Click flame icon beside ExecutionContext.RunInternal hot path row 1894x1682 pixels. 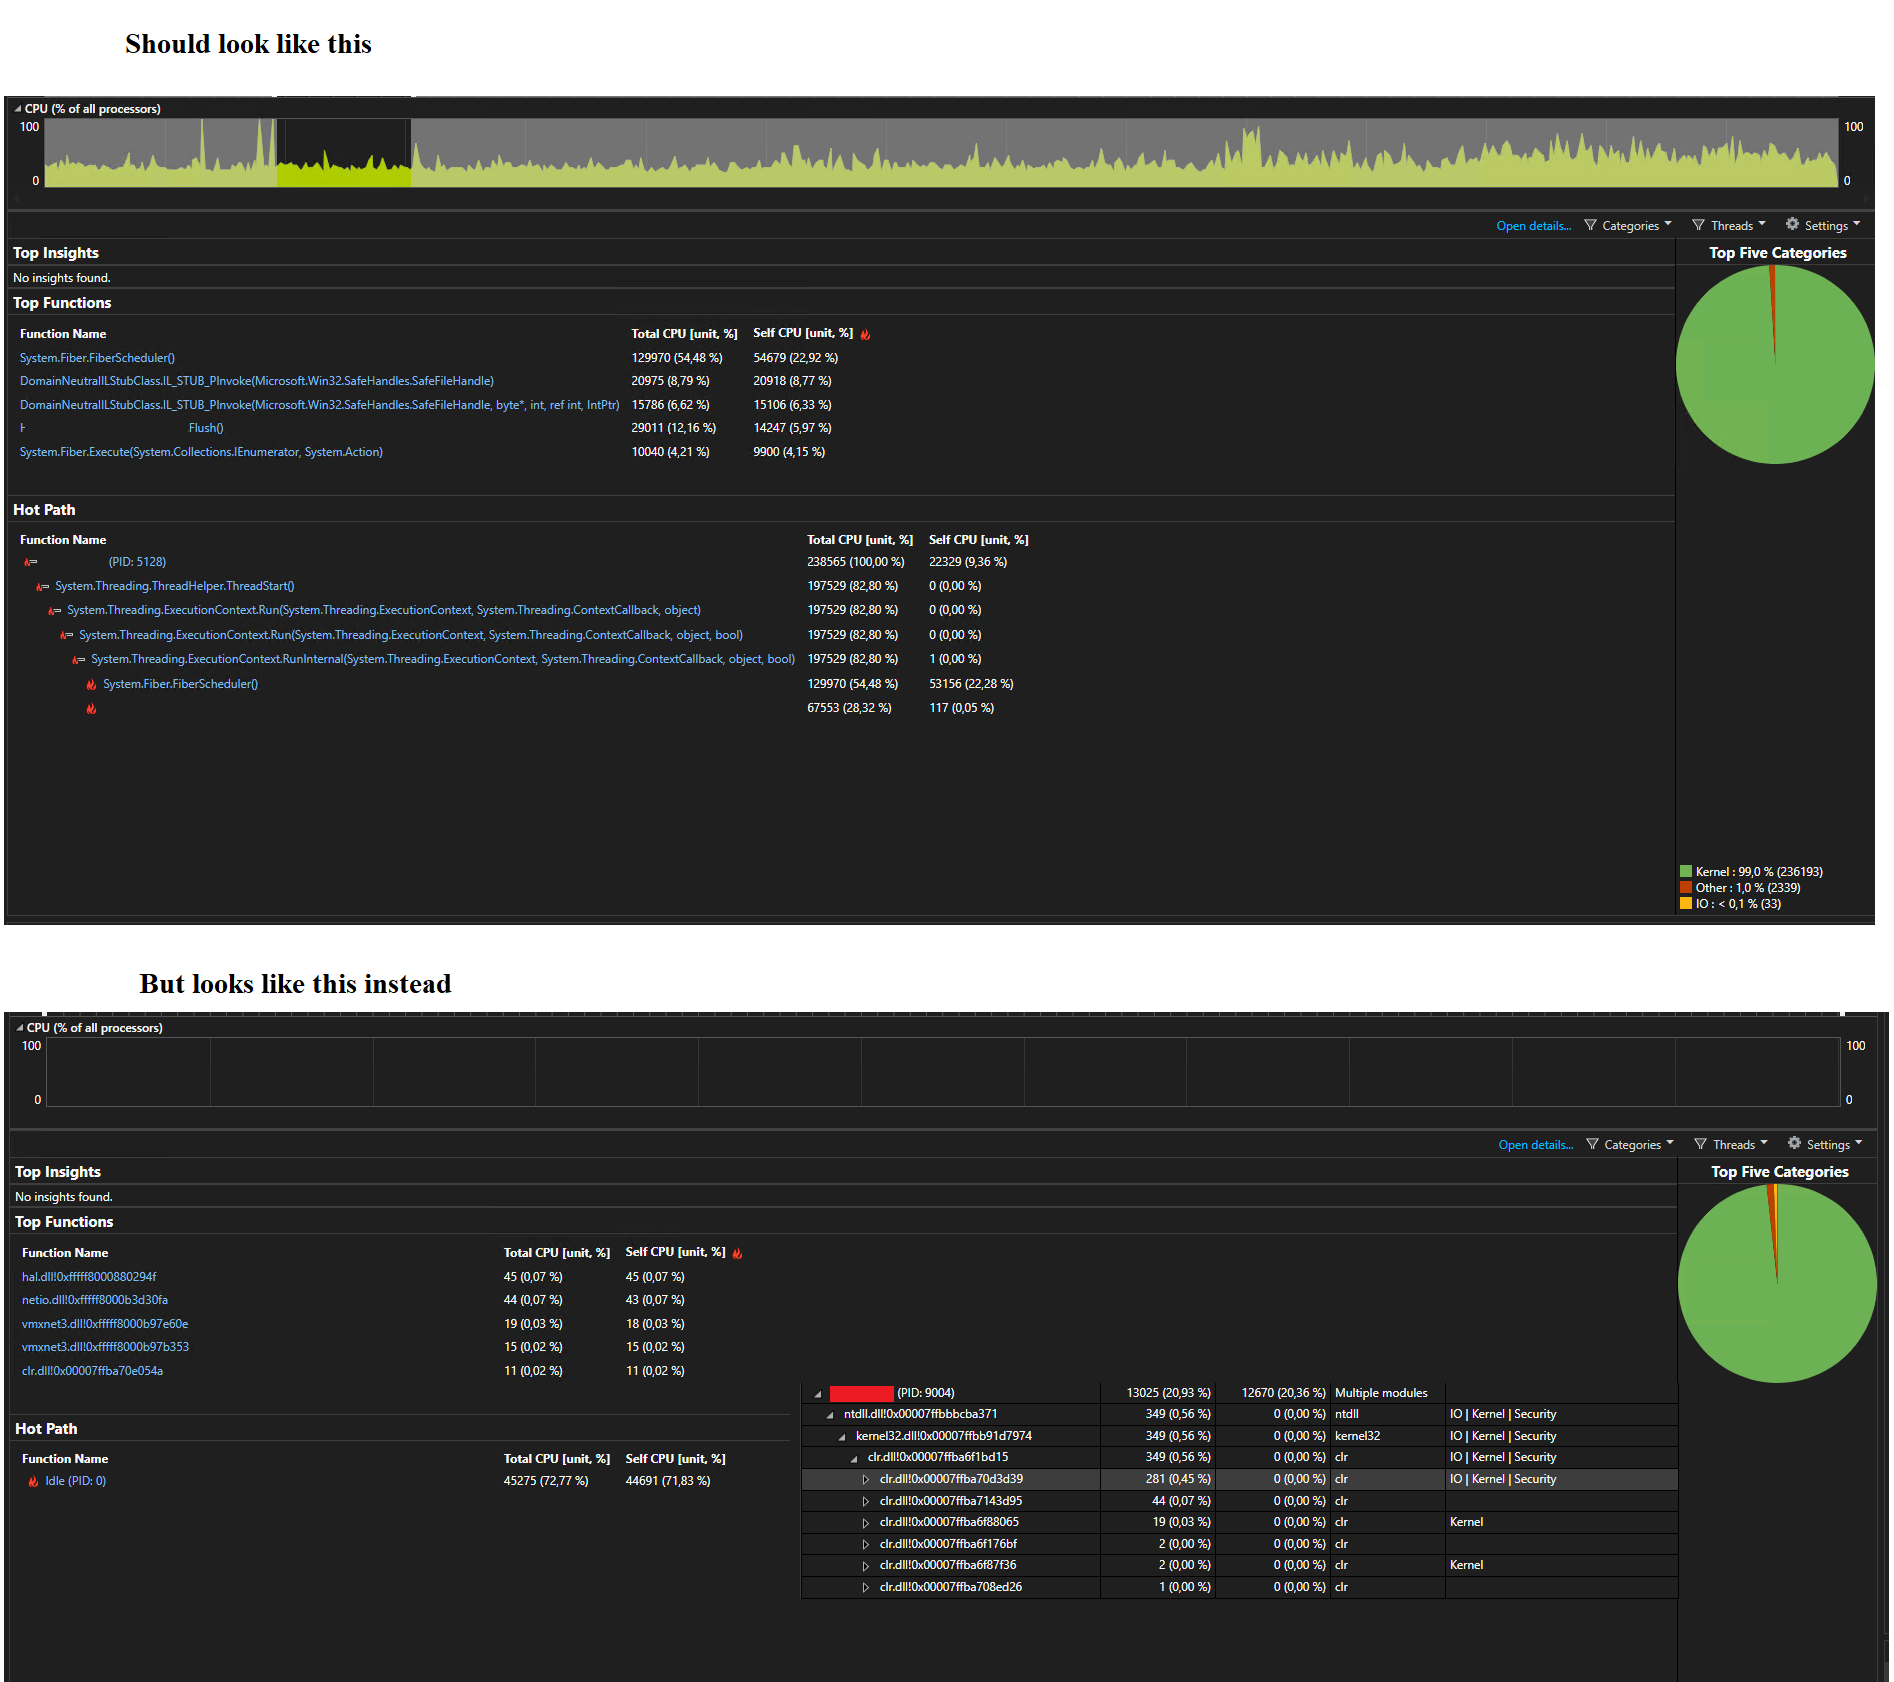coord(78,660)
